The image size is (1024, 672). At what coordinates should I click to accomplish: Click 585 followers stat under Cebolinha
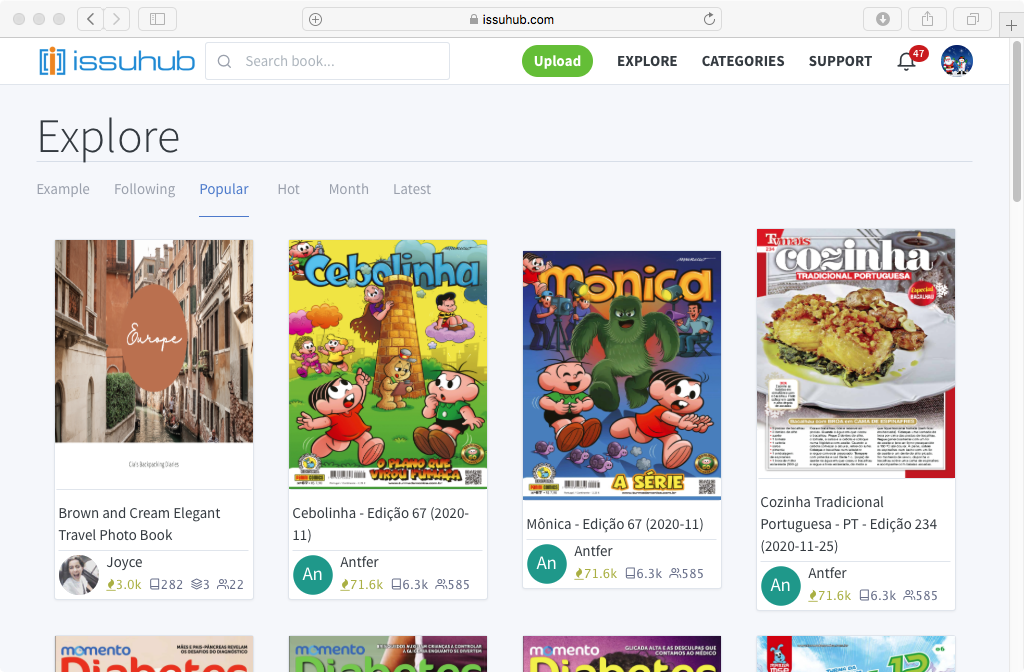click(x=453, y=584)
